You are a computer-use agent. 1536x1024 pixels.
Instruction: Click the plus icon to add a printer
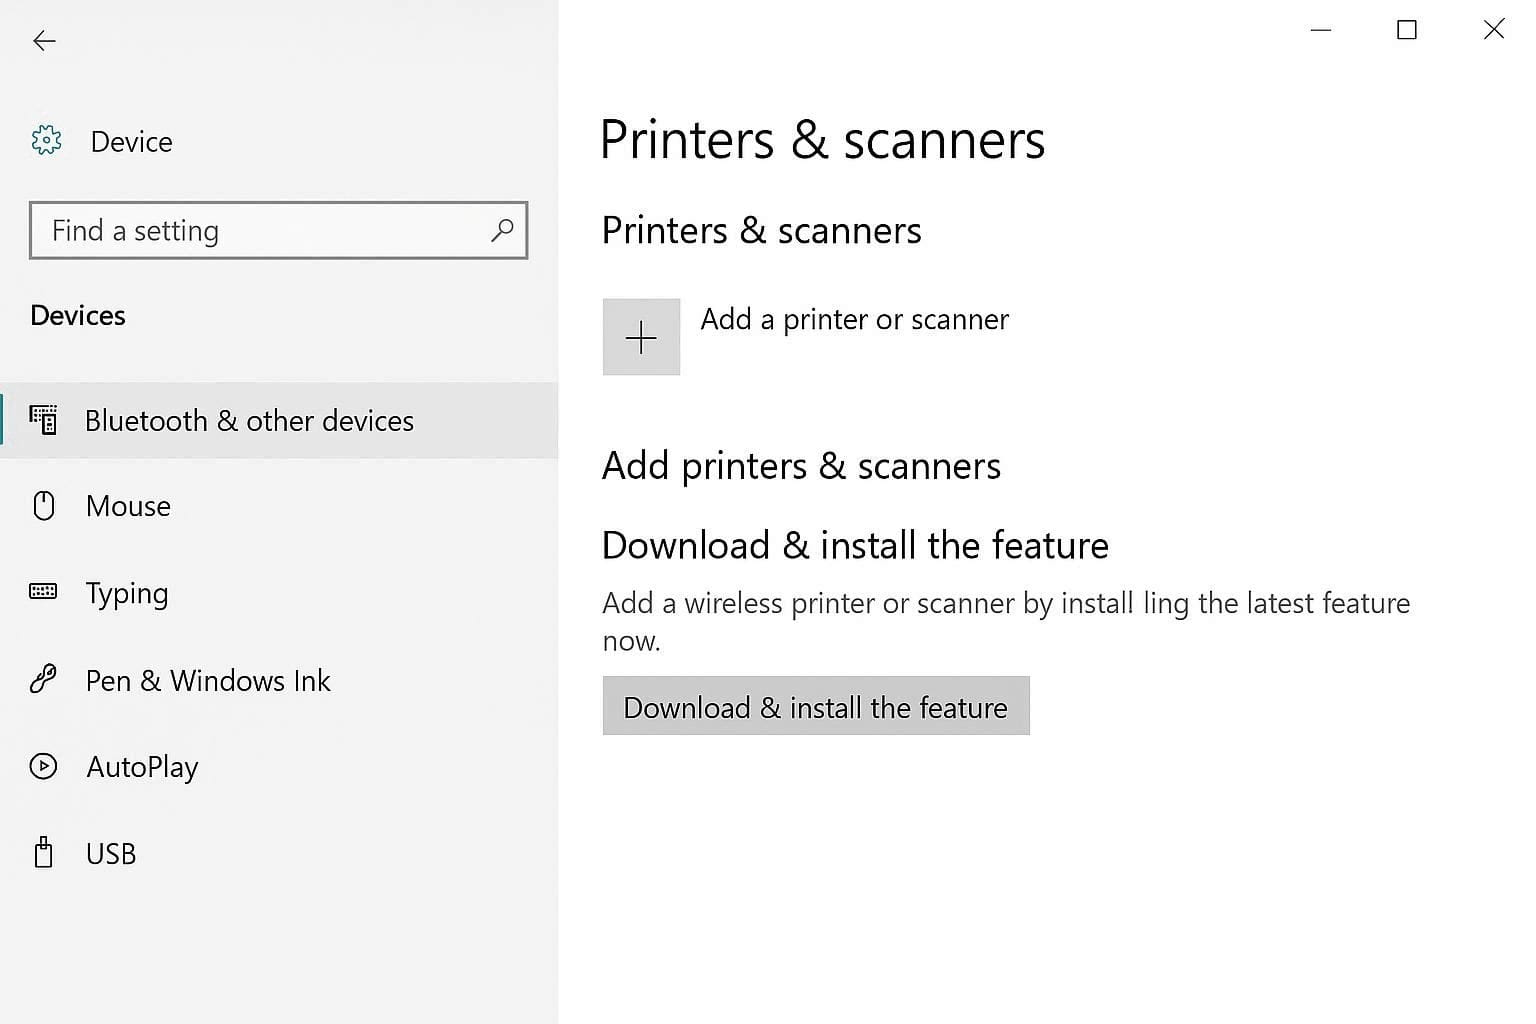[640, 337]
